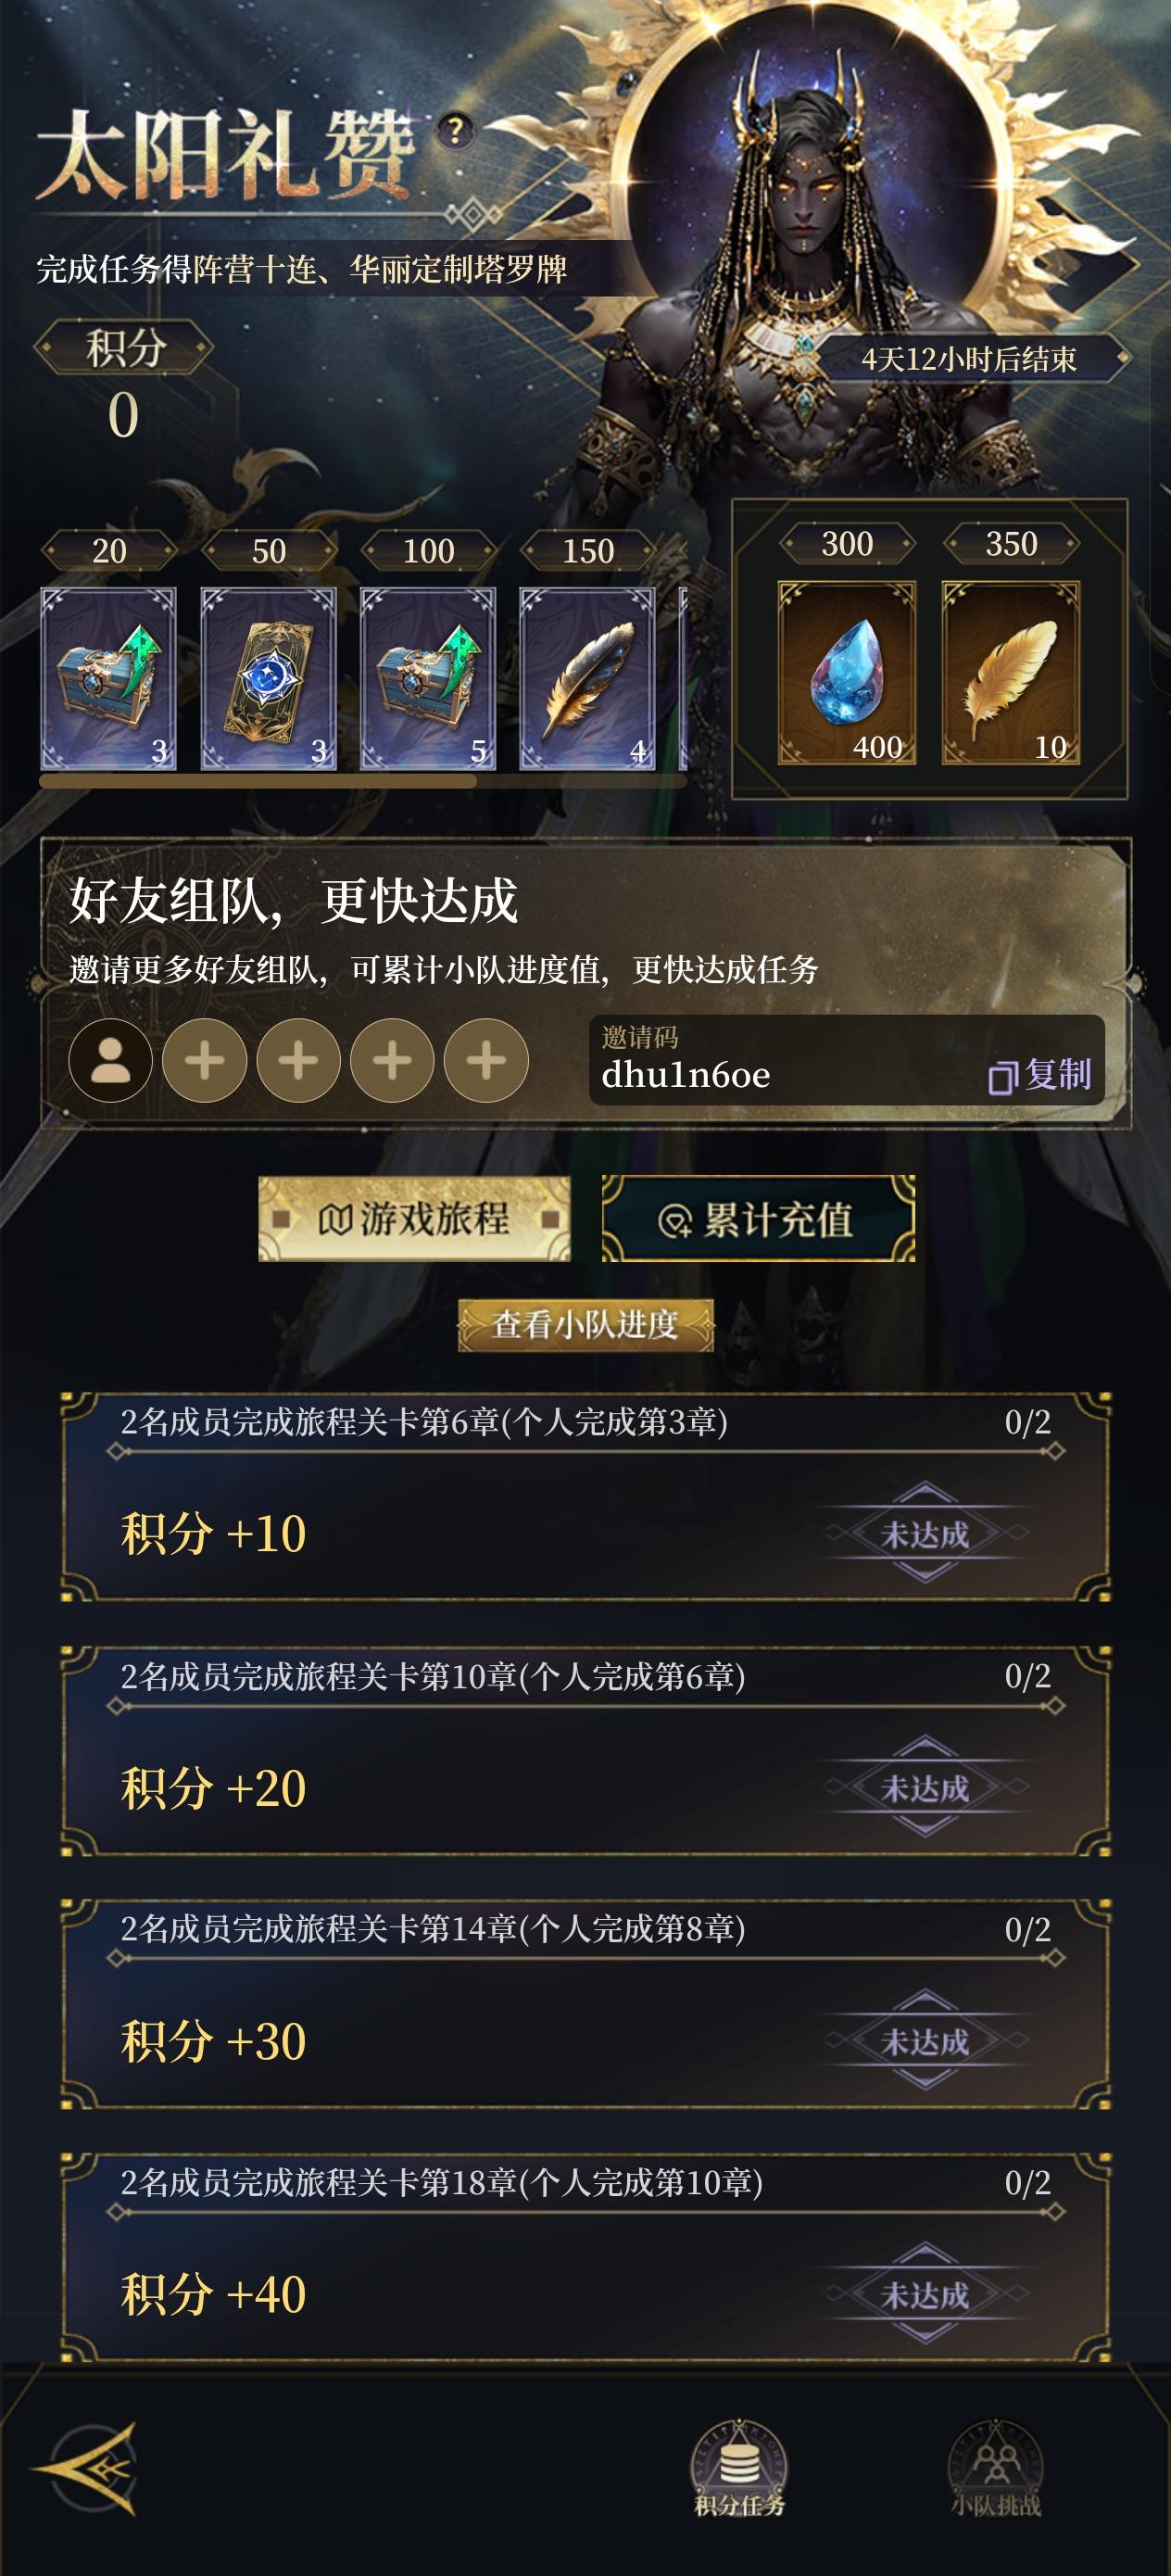Open the 小队挑战 bottom tab
Screen dimensions: 1171x2576
coord(996,2469)
